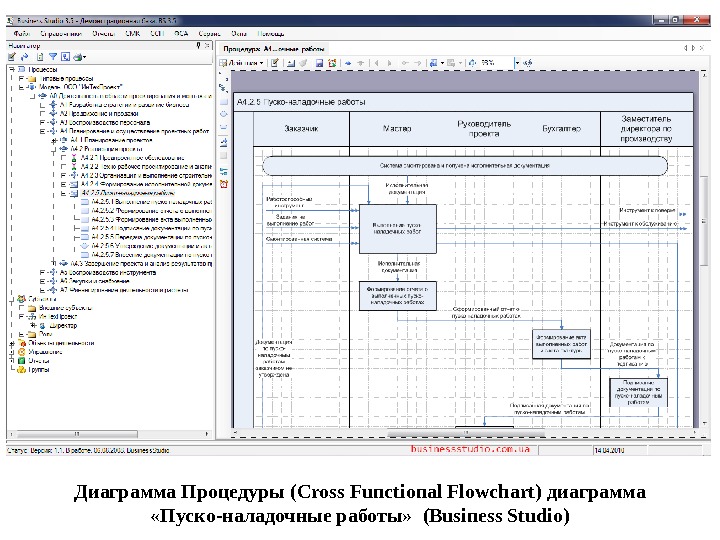Open the Справочники menu

61,34
